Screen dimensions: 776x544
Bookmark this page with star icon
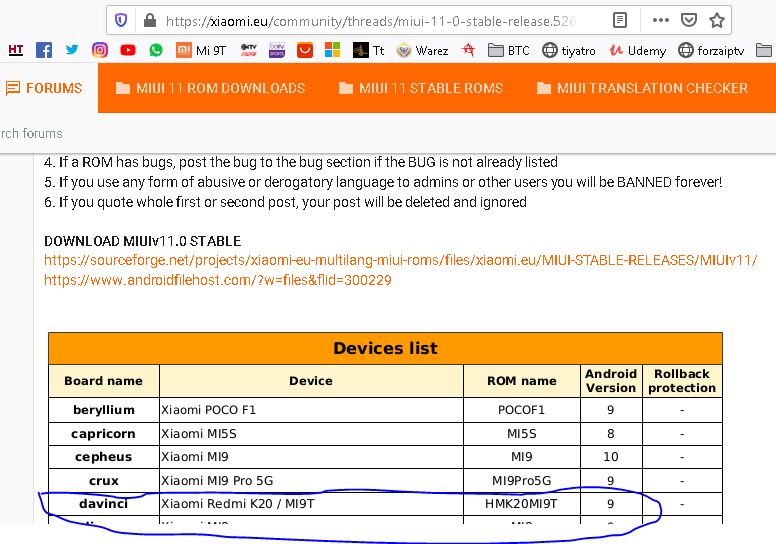point(717,20)
